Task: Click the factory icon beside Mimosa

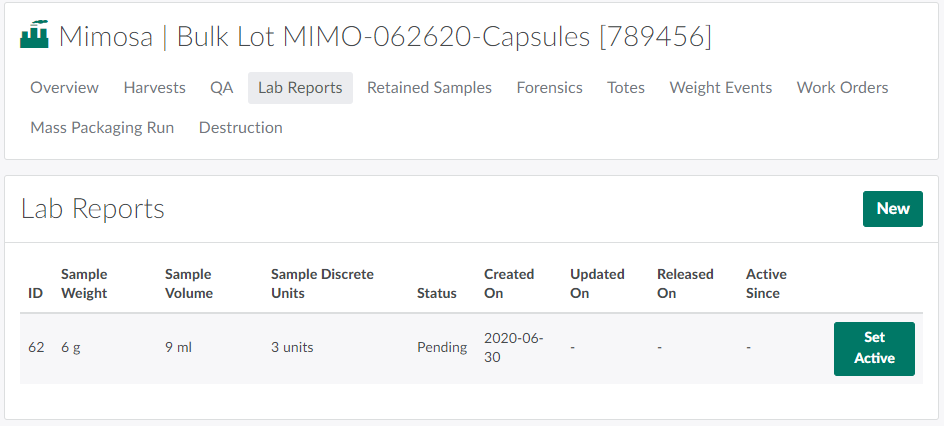Action: click(36, 36)
